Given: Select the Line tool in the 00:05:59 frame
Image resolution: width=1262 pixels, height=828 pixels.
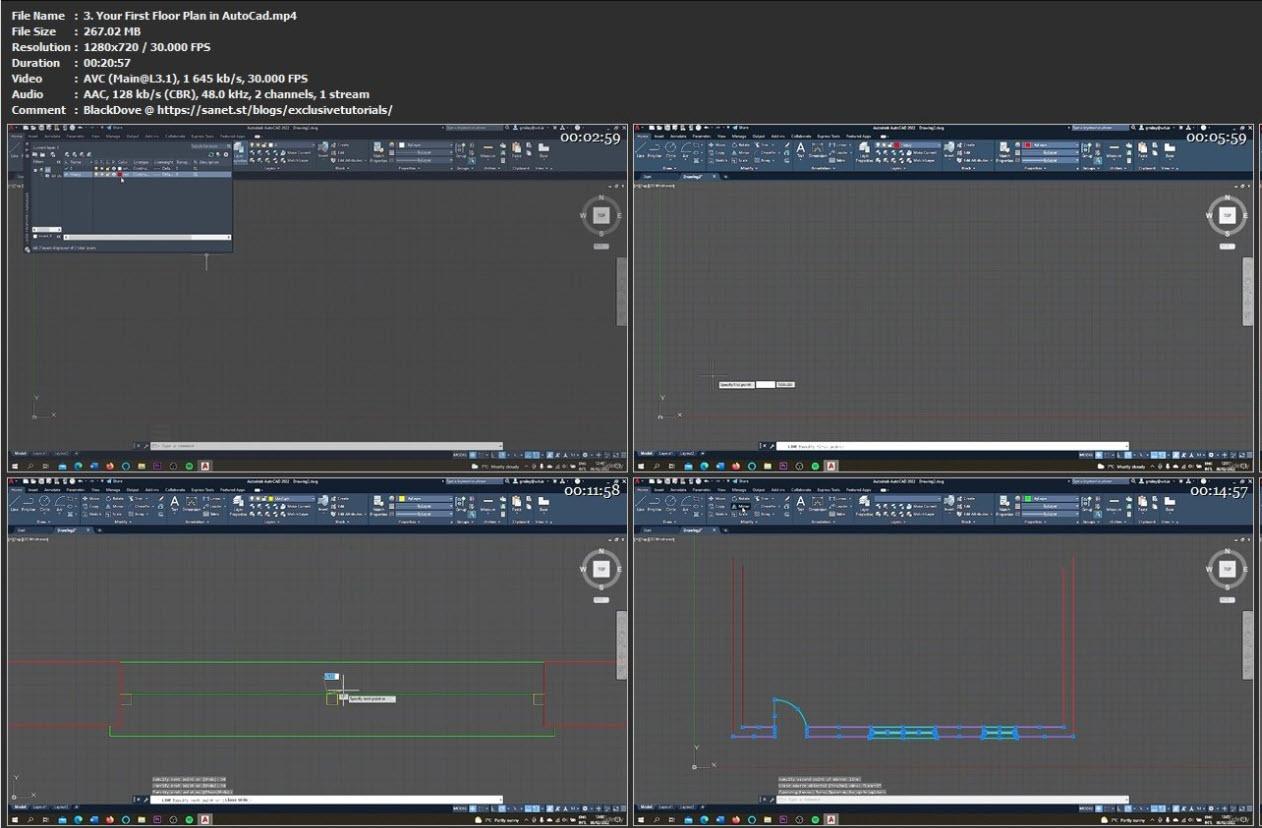Looking at the screenshot, I should [640, 148].
